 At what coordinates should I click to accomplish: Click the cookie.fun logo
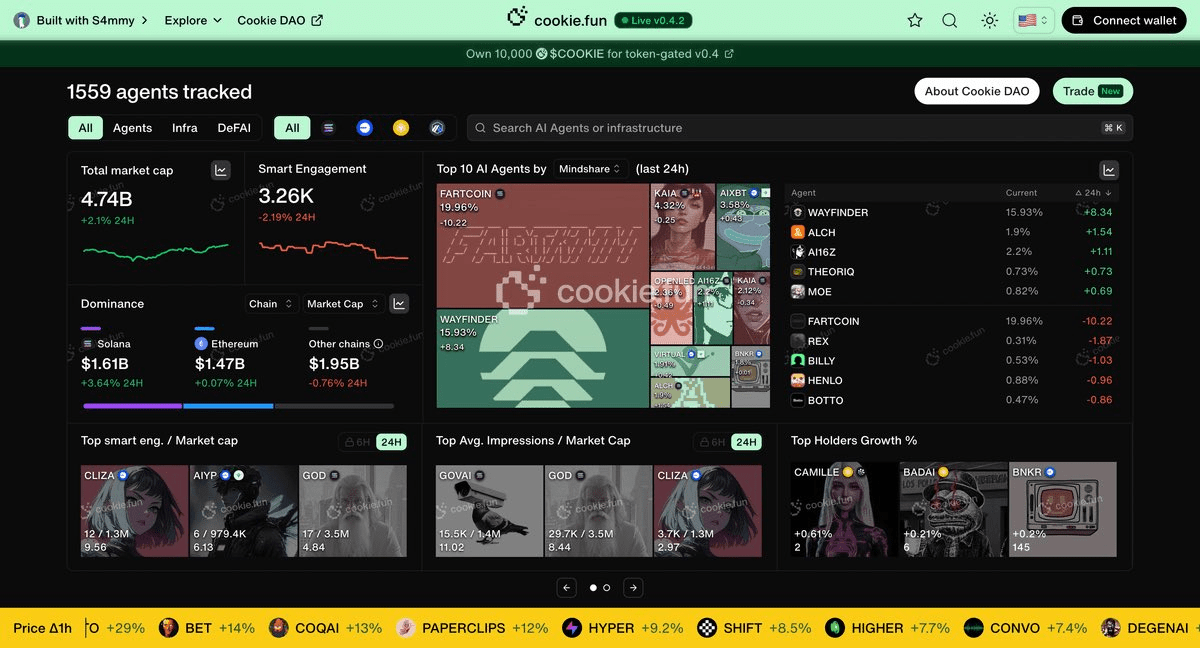click(x=557, y=19)
